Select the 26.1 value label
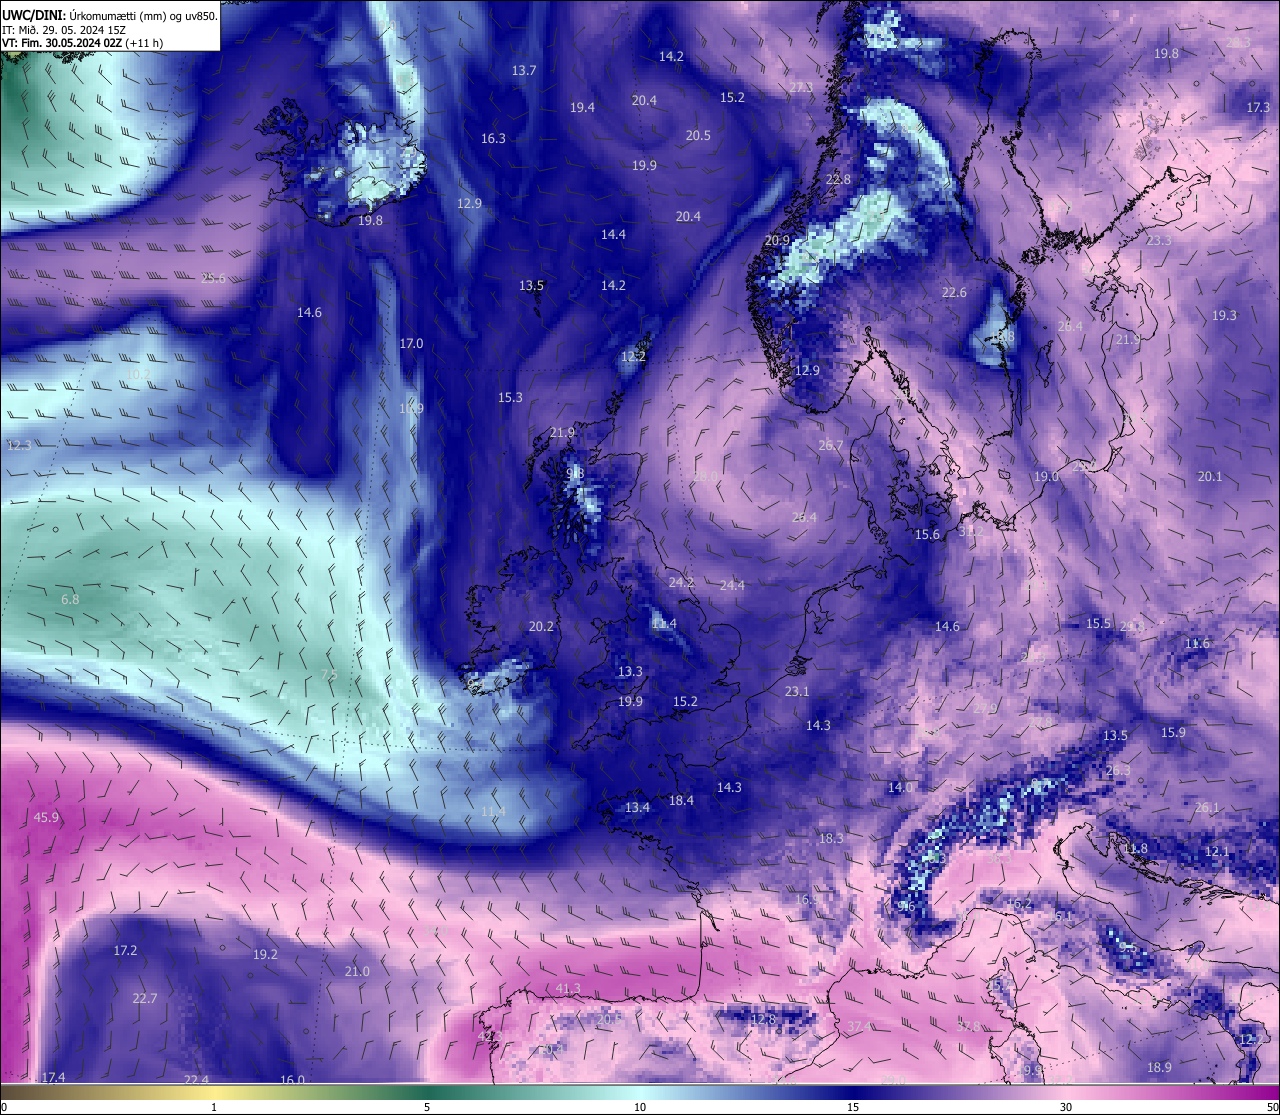This screenshot has height=1115, width=1280. [x=1207, y=807]
